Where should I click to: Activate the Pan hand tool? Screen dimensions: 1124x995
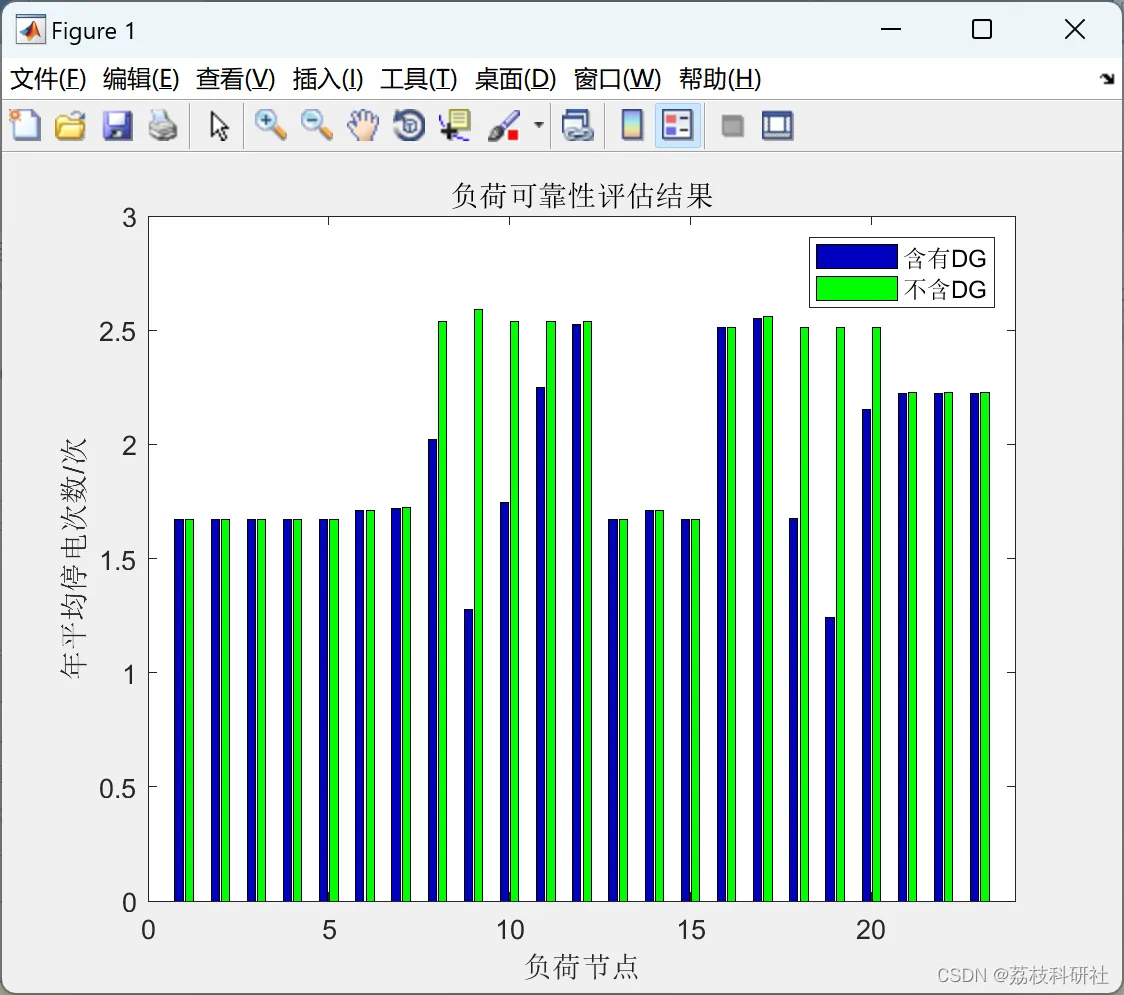[x=363, y=125]
